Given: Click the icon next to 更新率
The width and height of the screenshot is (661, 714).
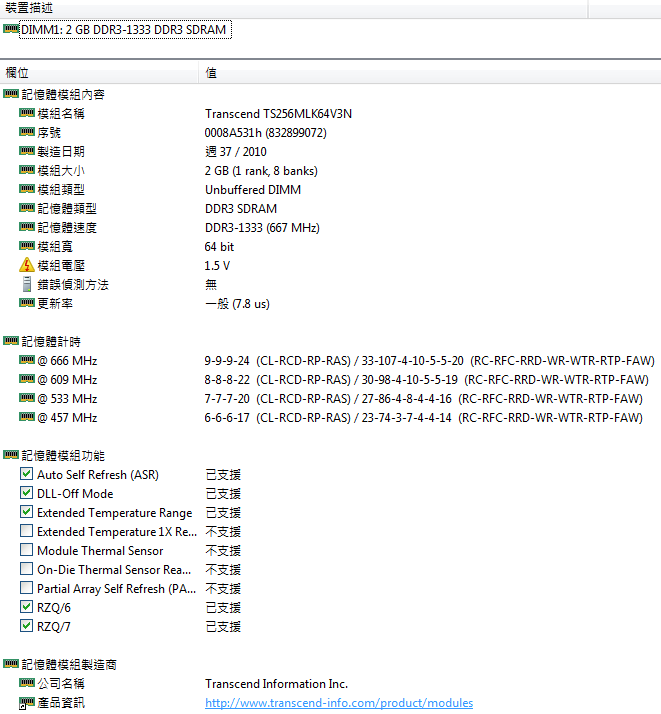Looking at the screenshot, I should coord(26,303).
